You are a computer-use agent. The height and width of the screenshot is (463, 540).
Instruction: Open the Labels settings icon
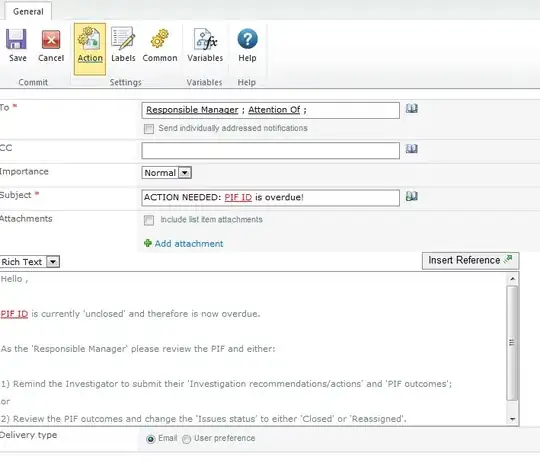tap(123, 39)
